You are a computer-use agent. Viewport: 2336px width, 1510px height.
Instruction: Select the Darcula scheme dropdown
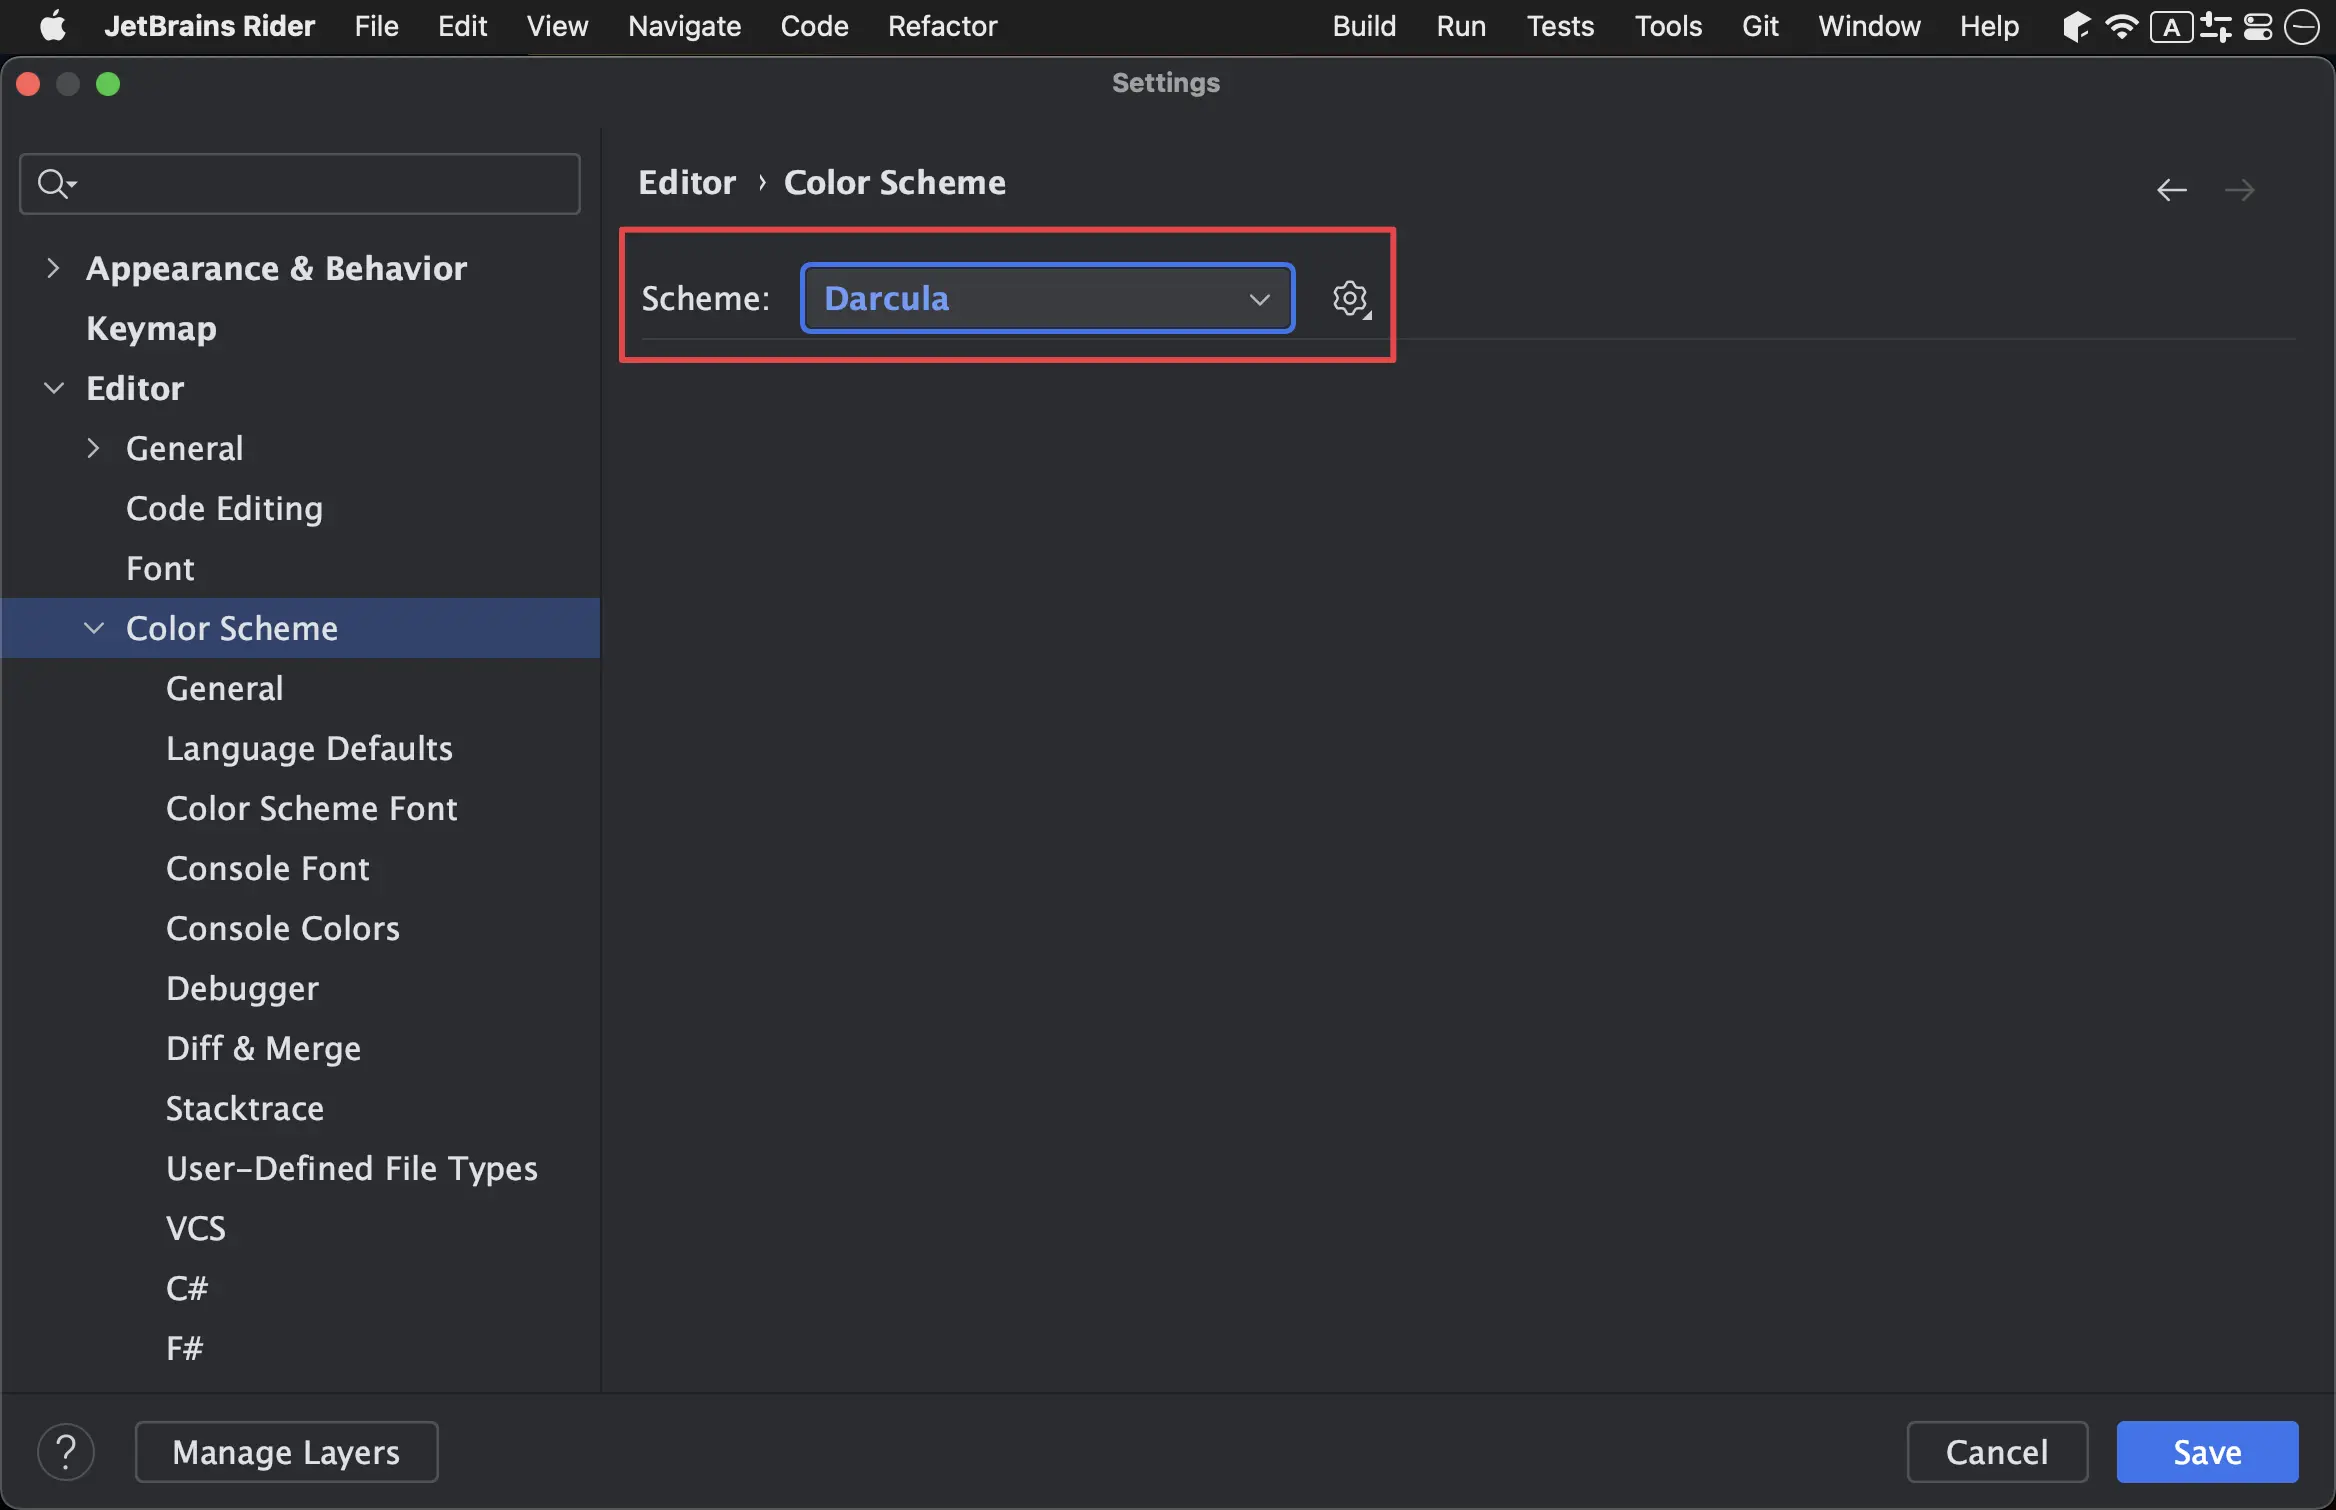[x=1045, y=296]
